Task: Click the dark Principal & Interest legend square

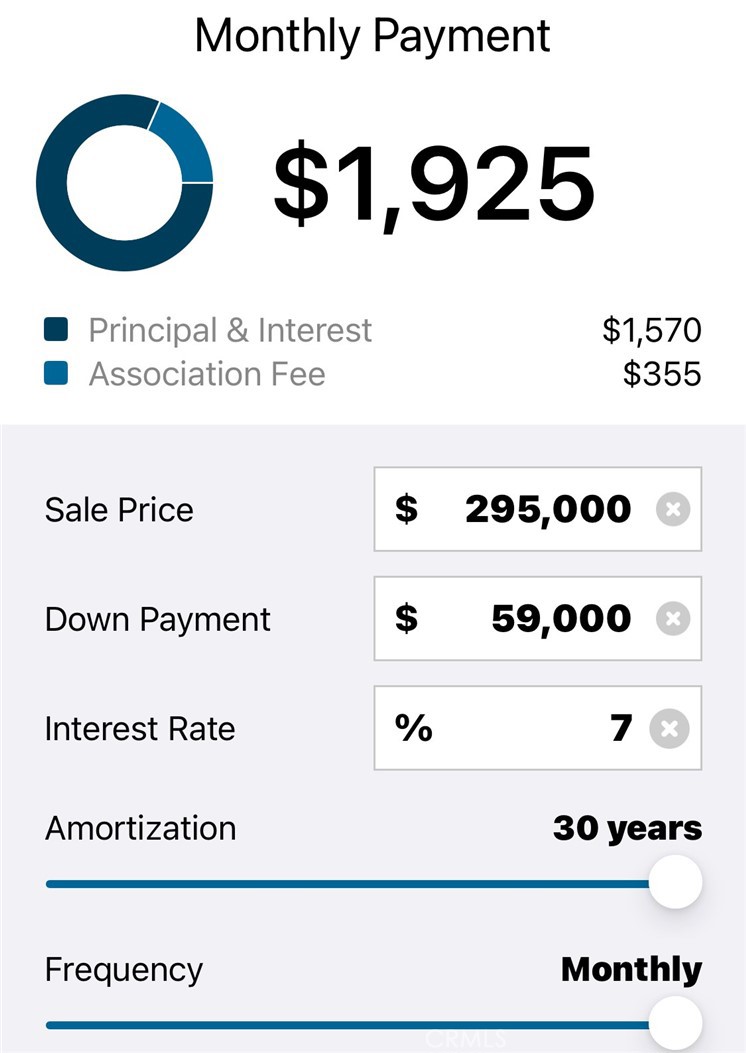Action: point(56,330)
